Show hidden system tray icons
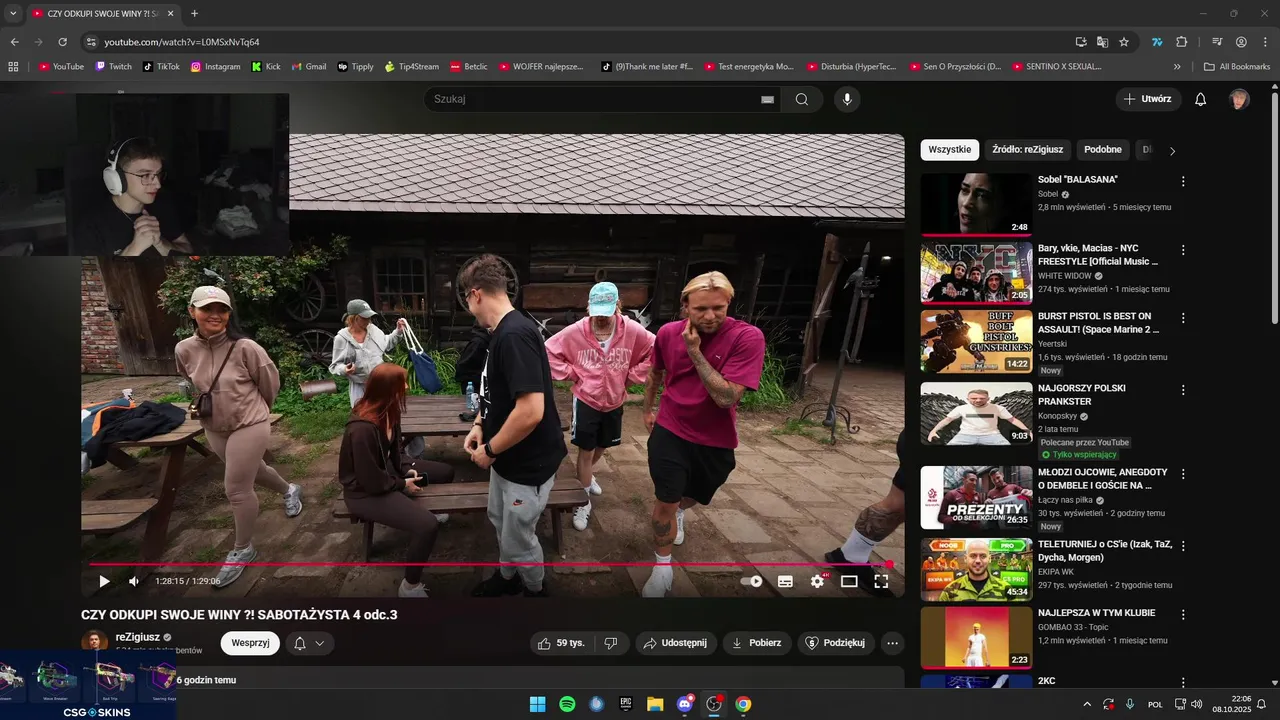 1087,704
